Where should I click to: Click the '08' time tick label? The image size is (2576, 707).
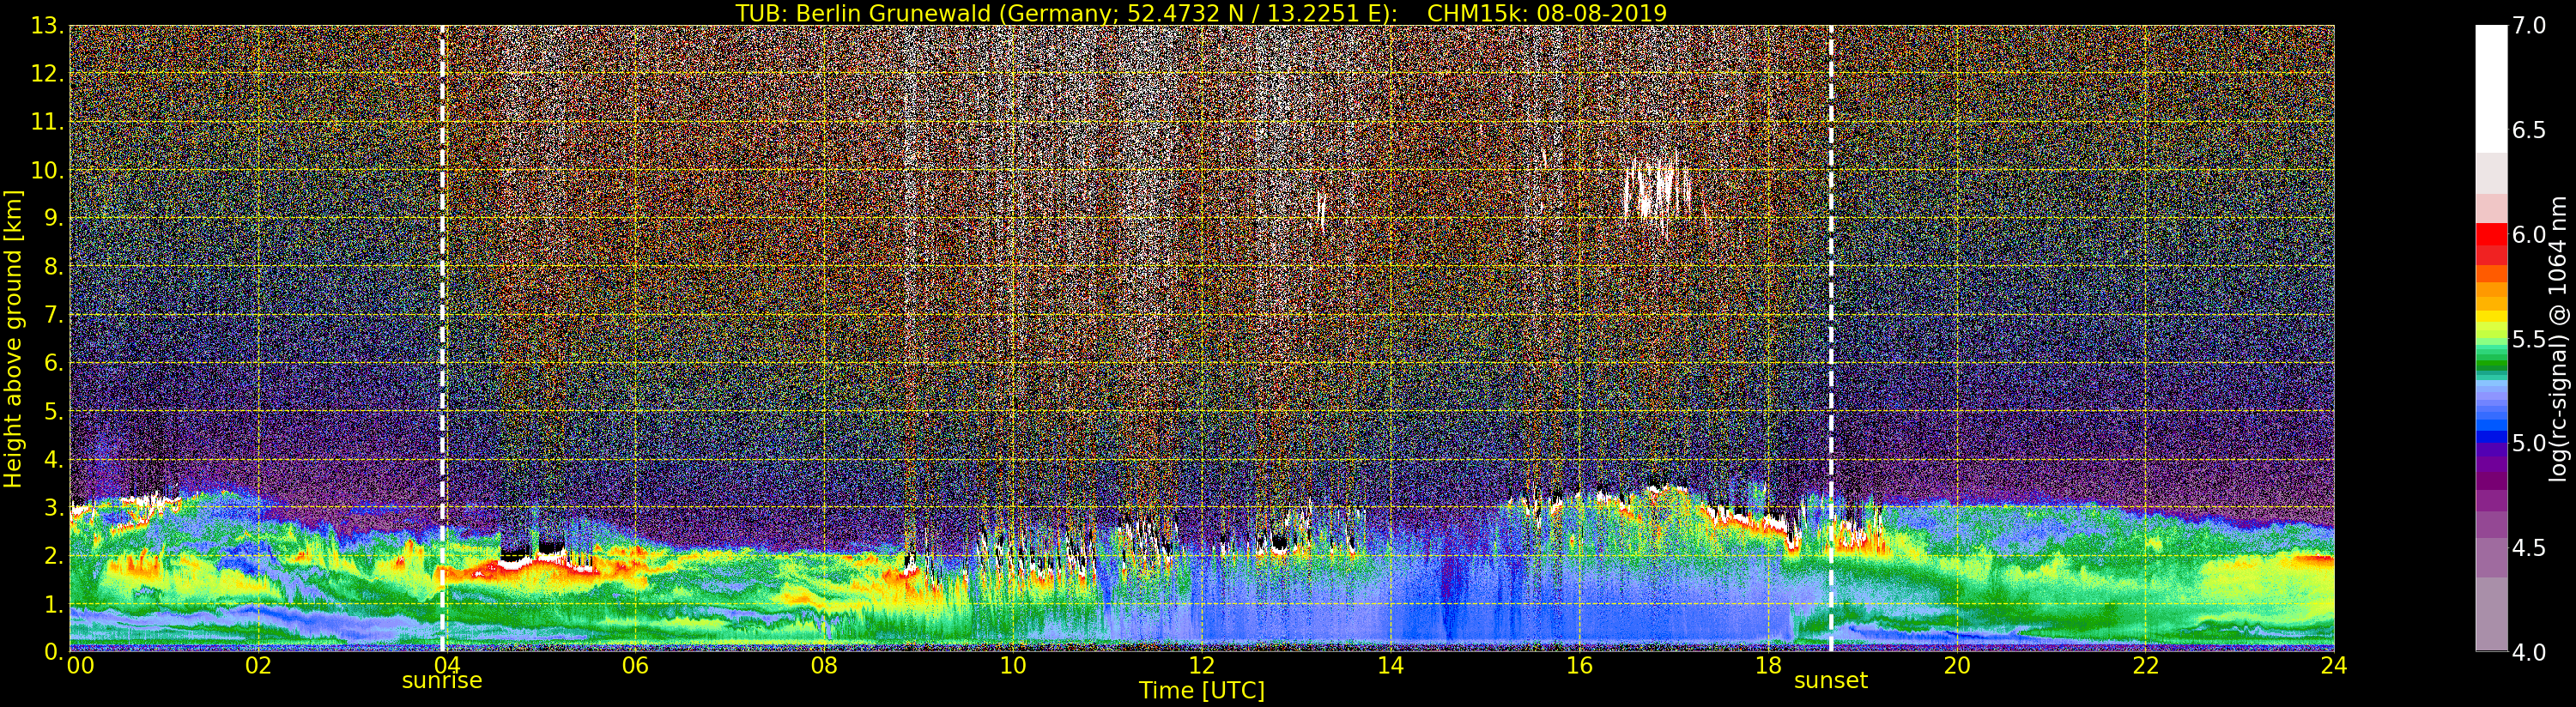824,666
